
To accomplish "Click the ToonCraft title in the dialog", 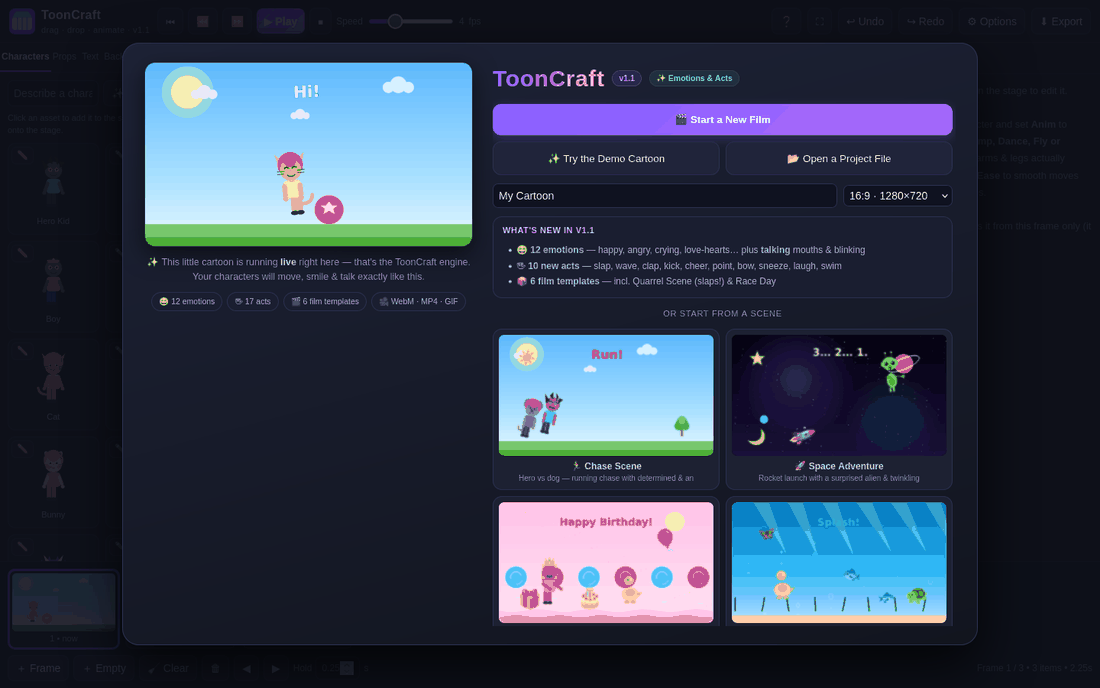I will [x=548, y=79].
